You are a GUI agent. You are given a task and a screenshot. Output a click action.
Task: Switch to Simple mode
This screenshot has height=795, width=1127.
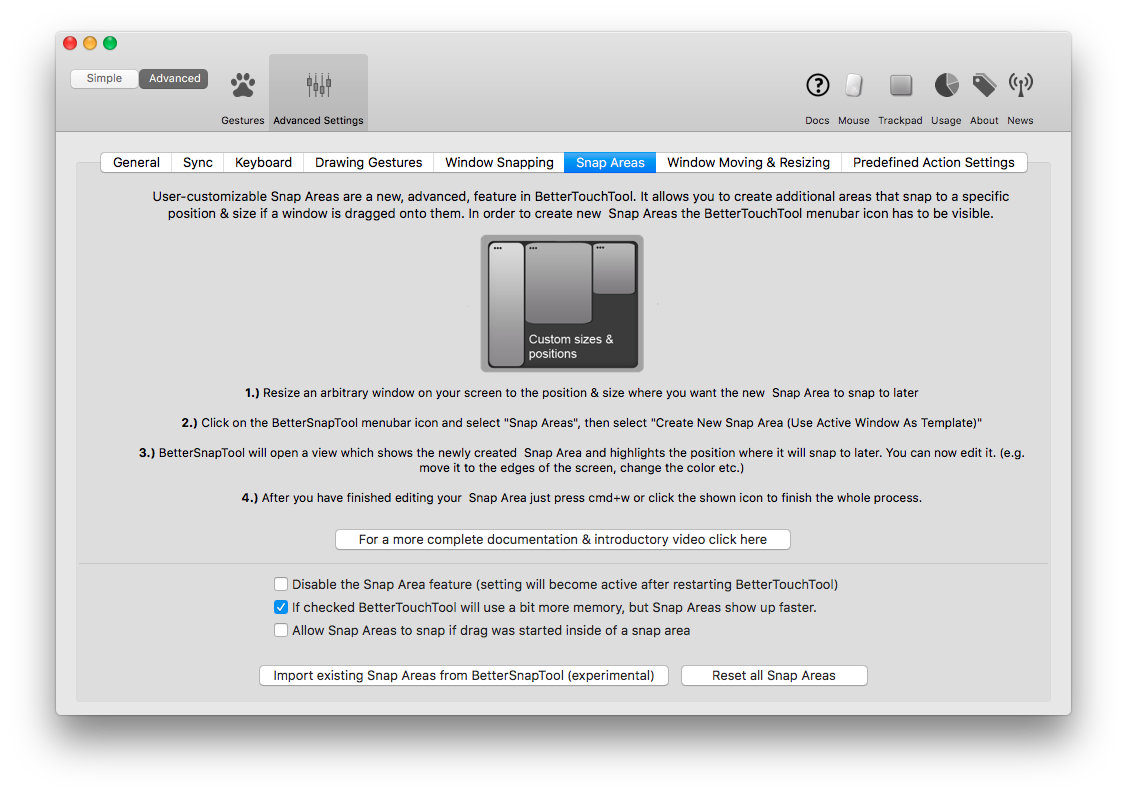[104, 78]
